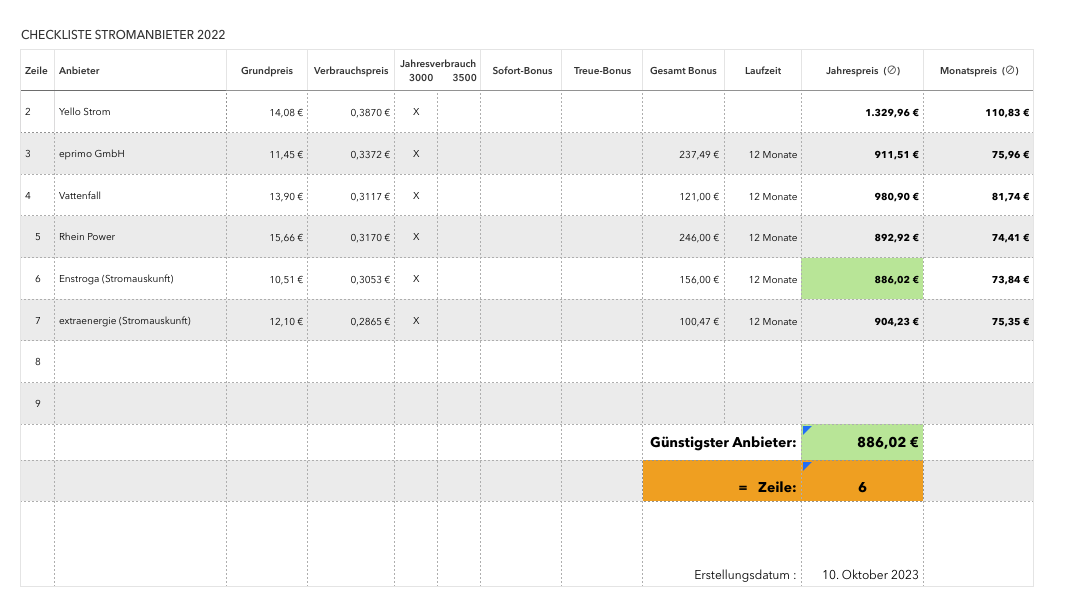This screenshot has height=610, width=1077.
Task: Click the Monatspreis column header
Action: click(x=978, y=71)
